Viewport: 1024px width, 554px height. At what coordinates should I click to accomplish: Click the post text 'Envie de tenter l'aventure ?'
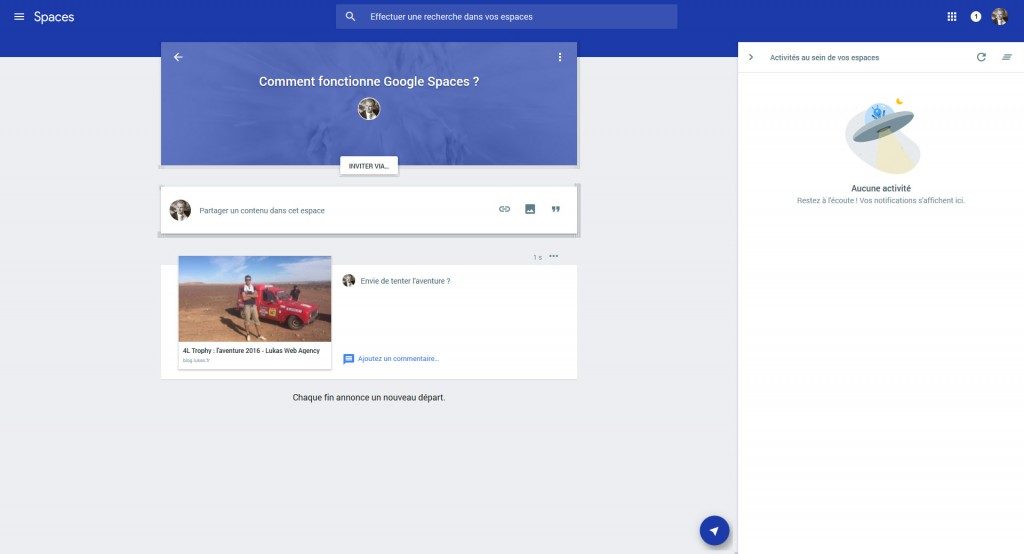tap(405, 281)
